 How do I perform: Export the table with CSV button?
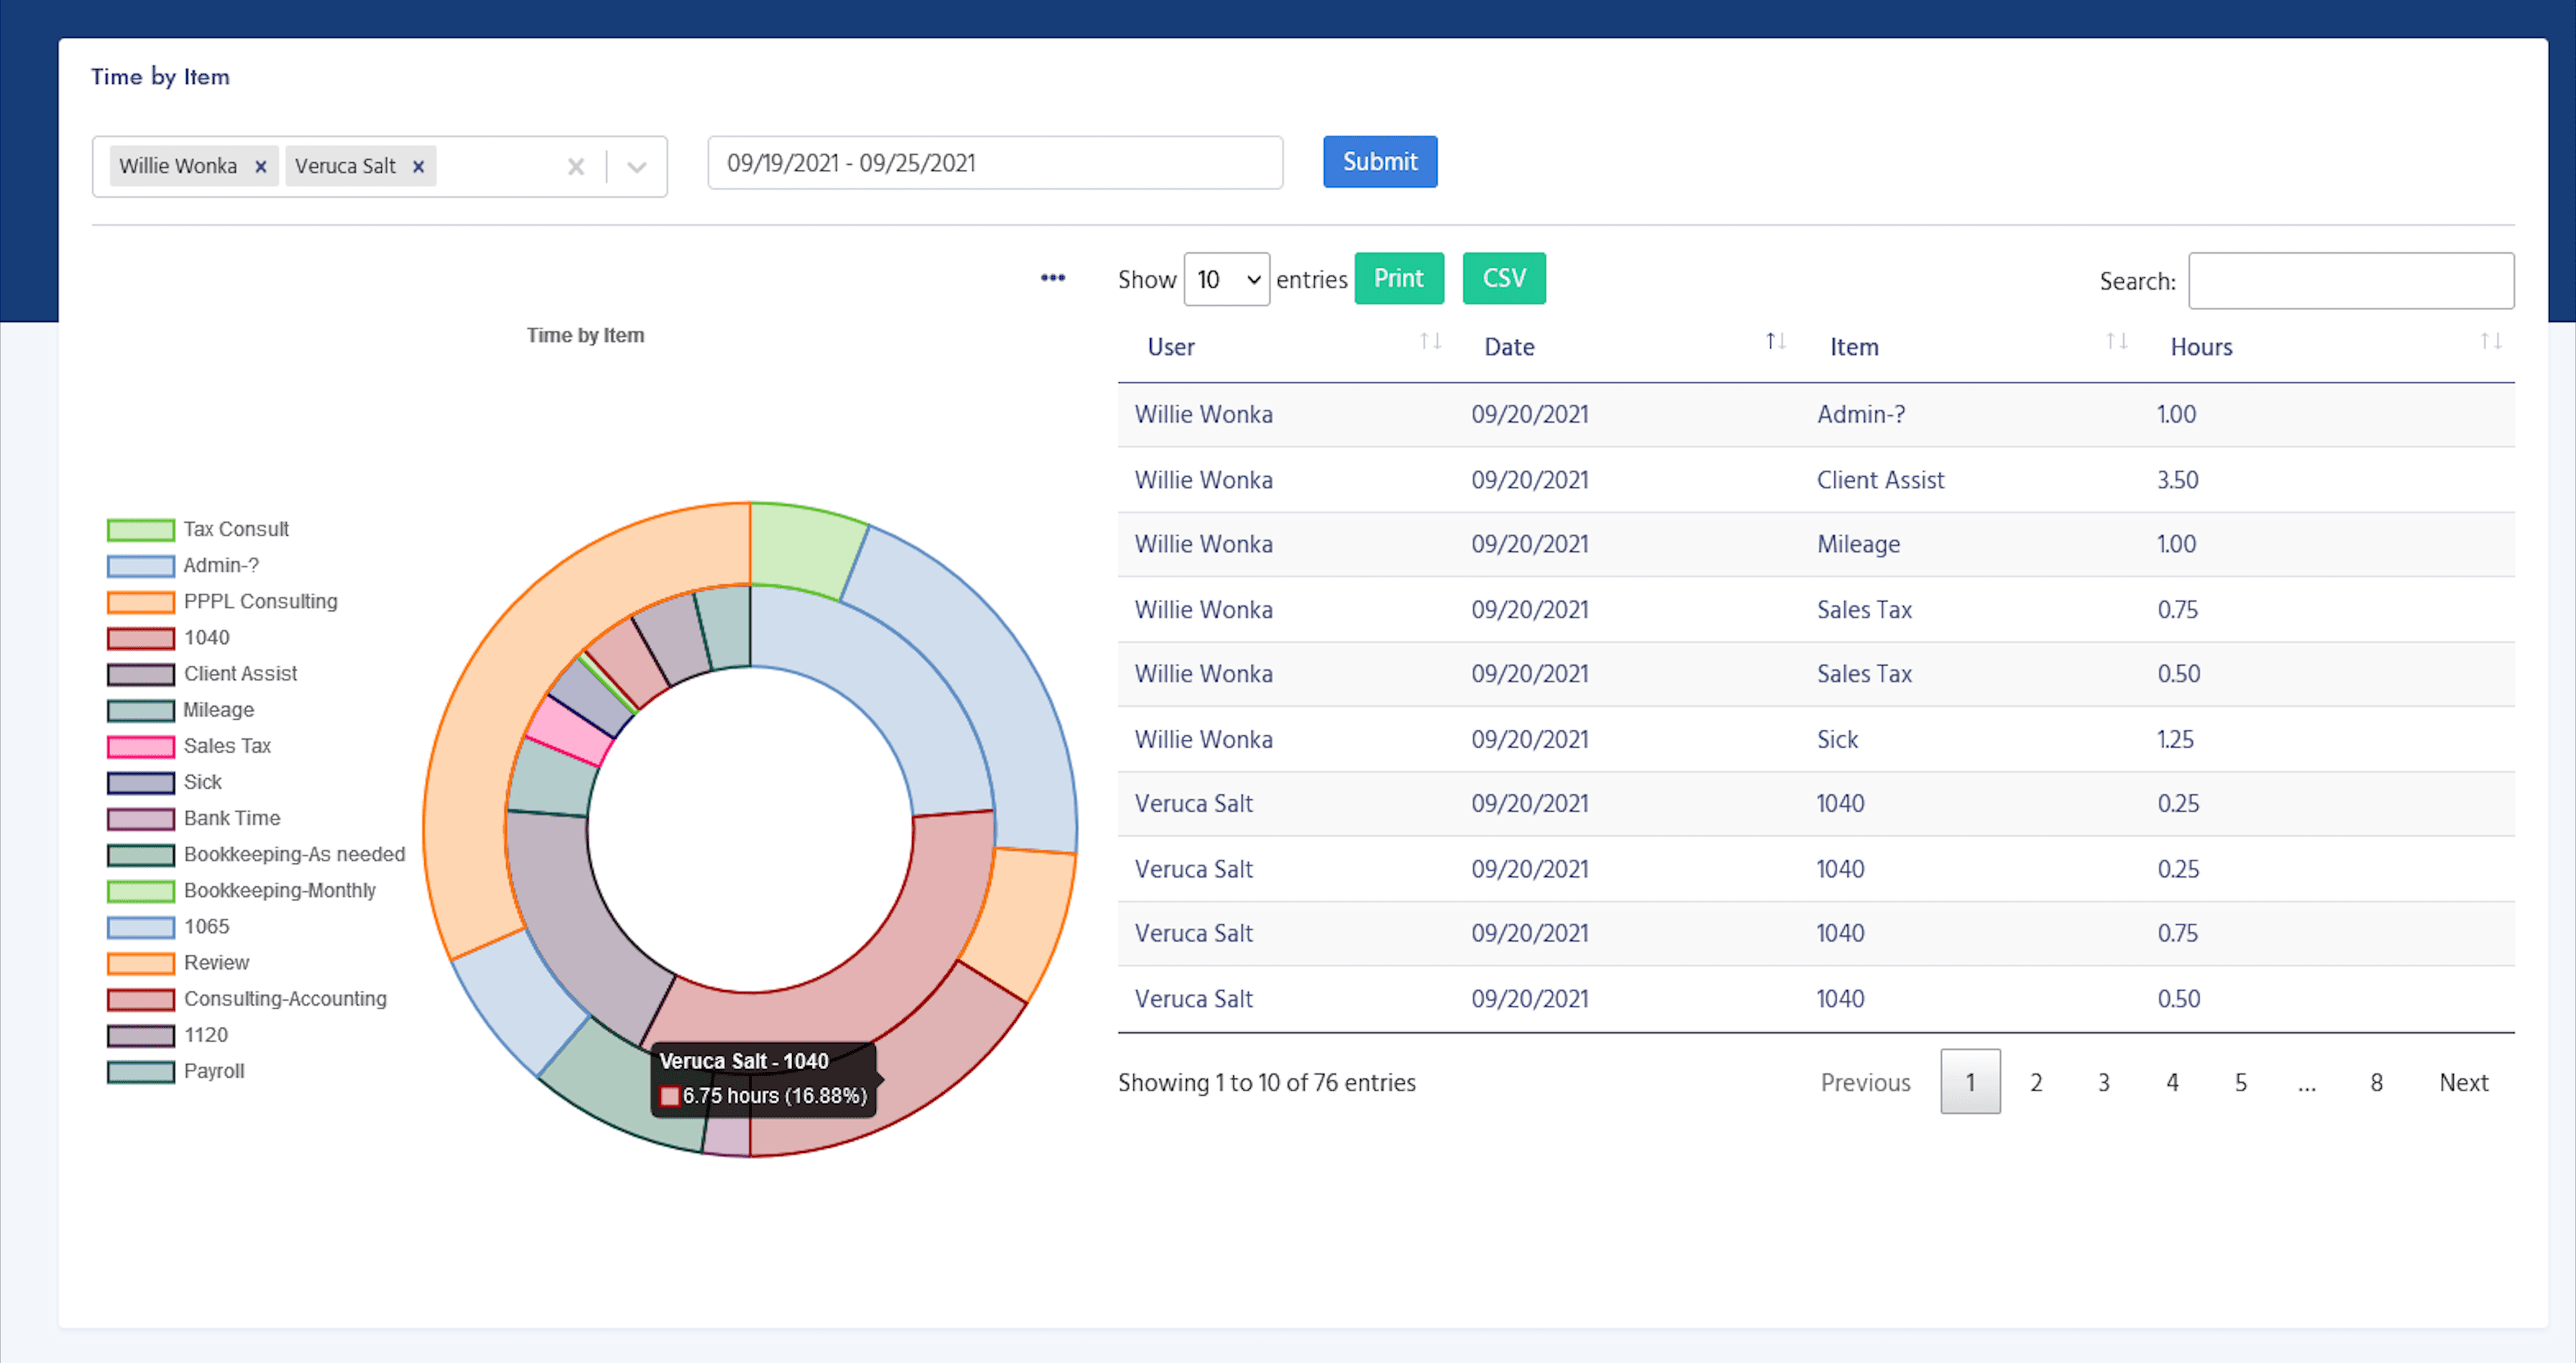point(1503,278)
